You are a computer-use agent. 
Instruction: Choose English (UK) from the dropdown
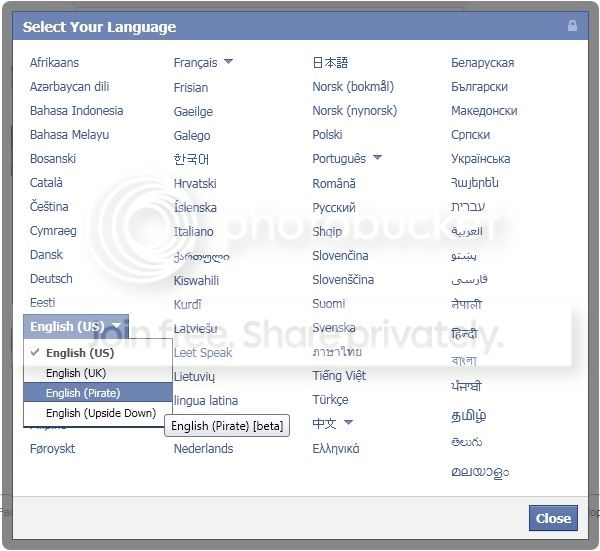coord(98,373)
